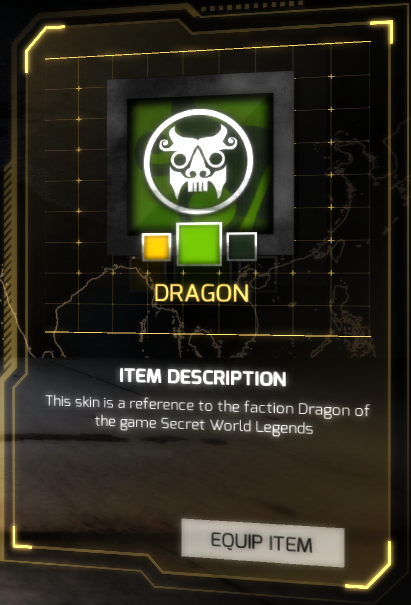Click the ITEM DESCRIPTION heading
Screen dimensions: 411x605
click(x=203, y=377)
